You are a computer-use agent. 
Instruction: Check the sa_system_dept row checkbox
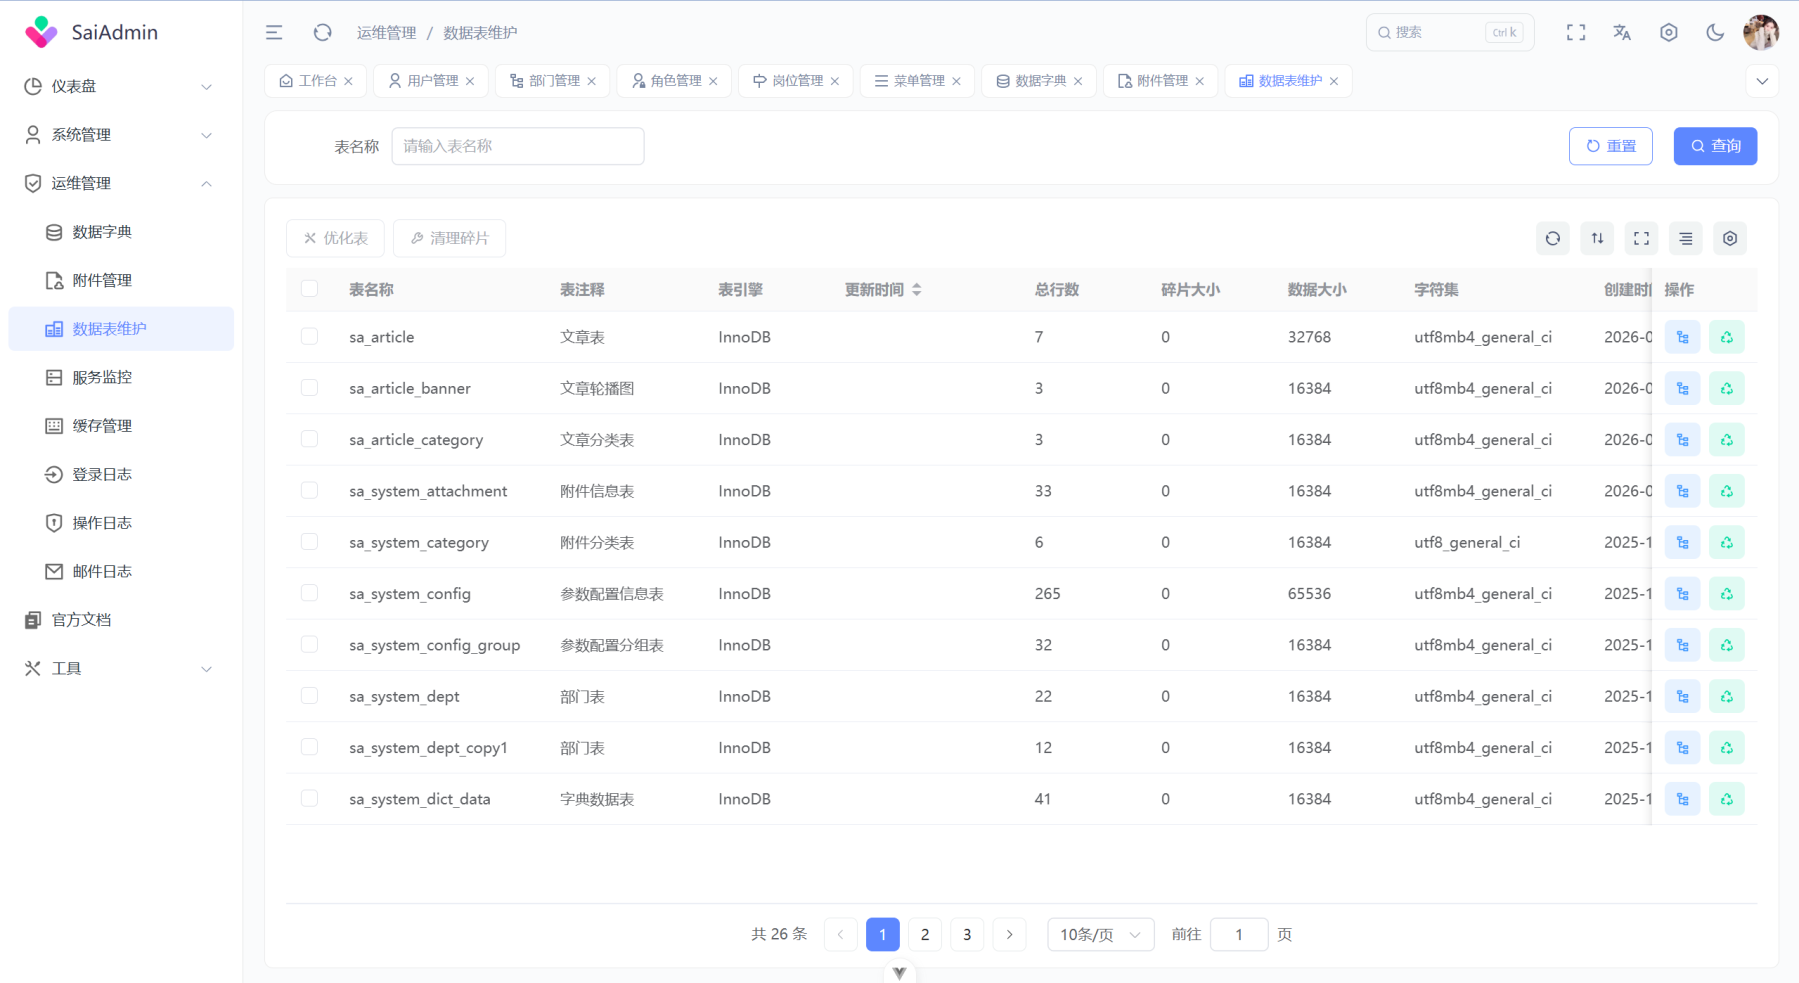click(x=309, y=696)
